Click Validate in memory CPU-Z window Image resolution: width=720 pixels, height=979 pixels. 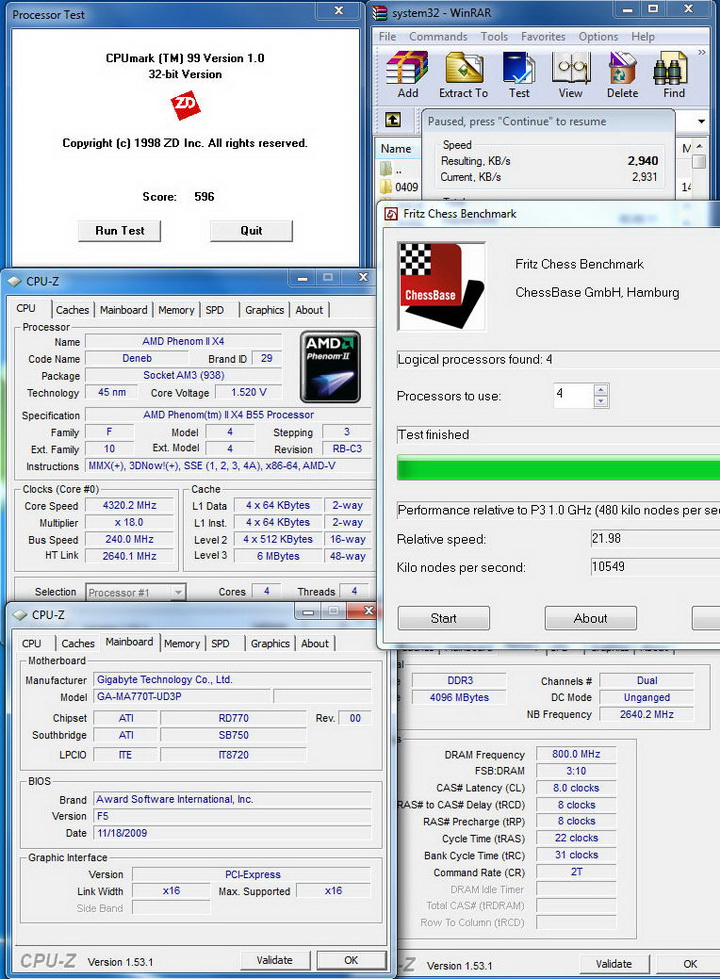(x=614, y=964)
